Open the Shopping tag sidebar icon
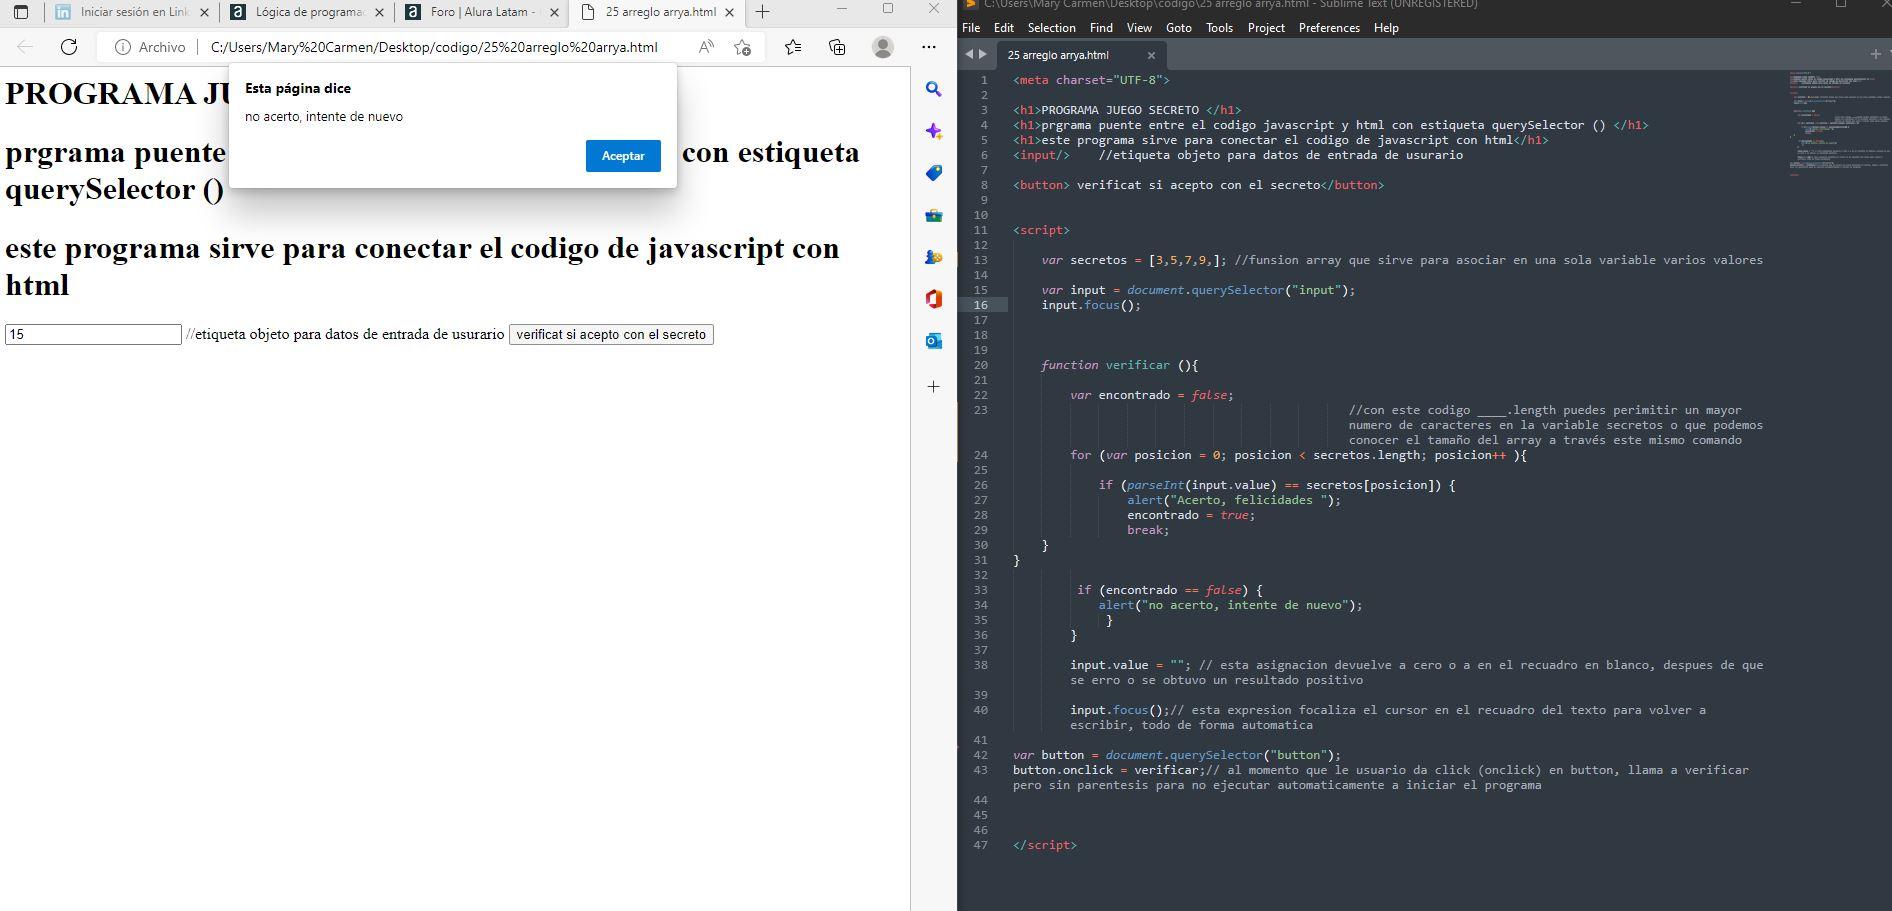This screenshot has height=911, width=1892. [x=934, y=173]
